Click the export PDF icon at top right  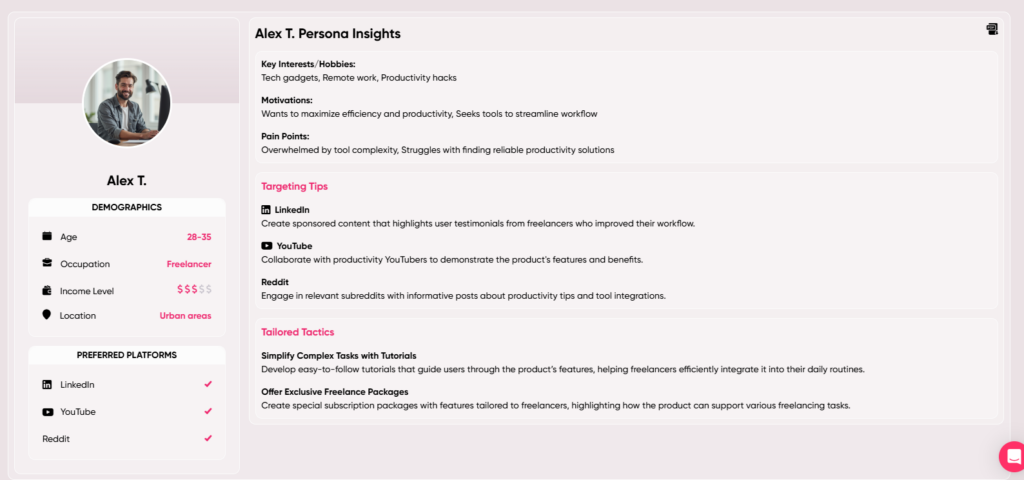(x=992, y=29)
